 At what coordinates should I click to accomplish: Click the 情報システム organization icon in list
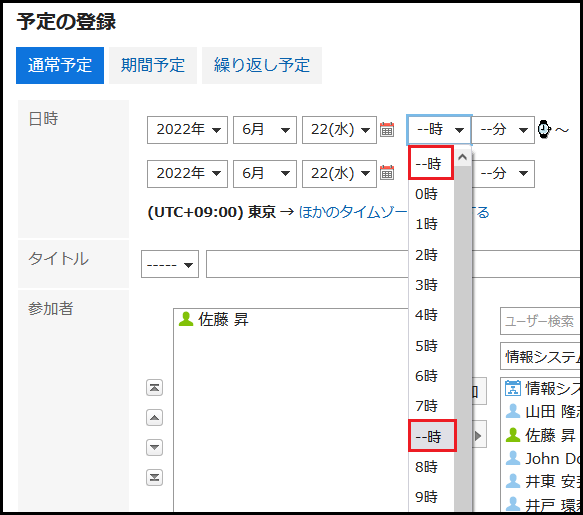[513, 388]
